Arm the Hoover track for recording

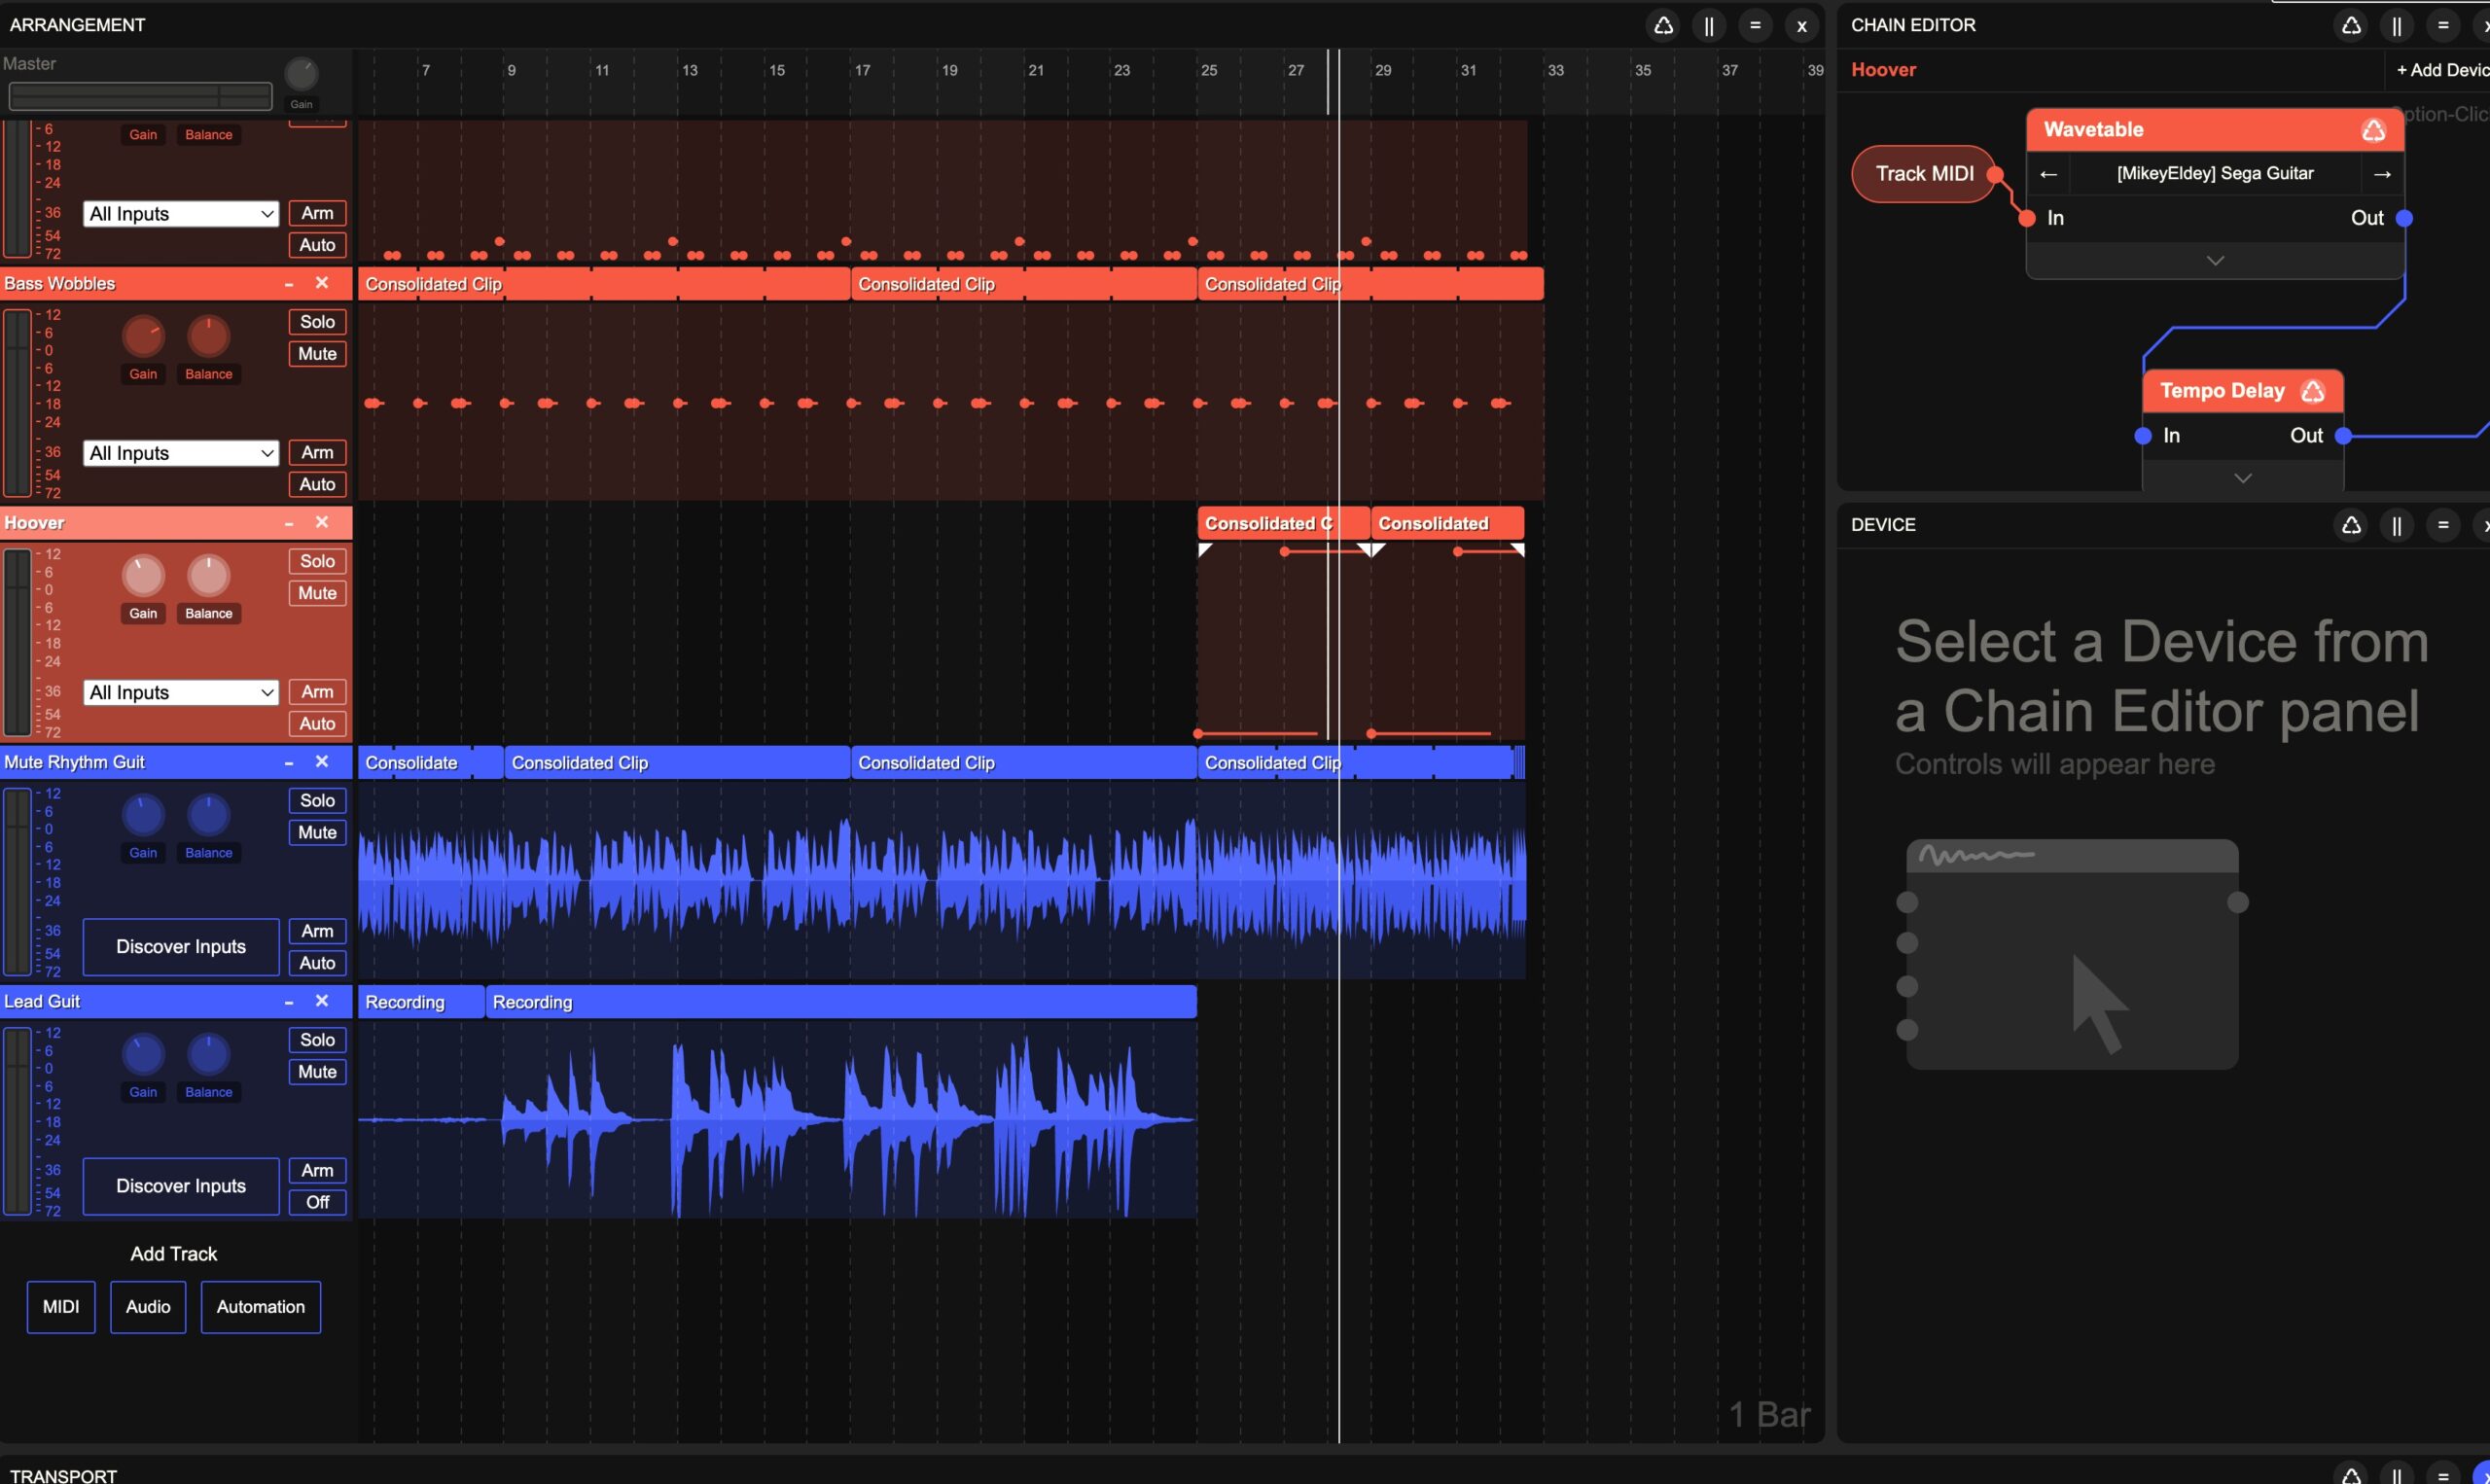317,692
